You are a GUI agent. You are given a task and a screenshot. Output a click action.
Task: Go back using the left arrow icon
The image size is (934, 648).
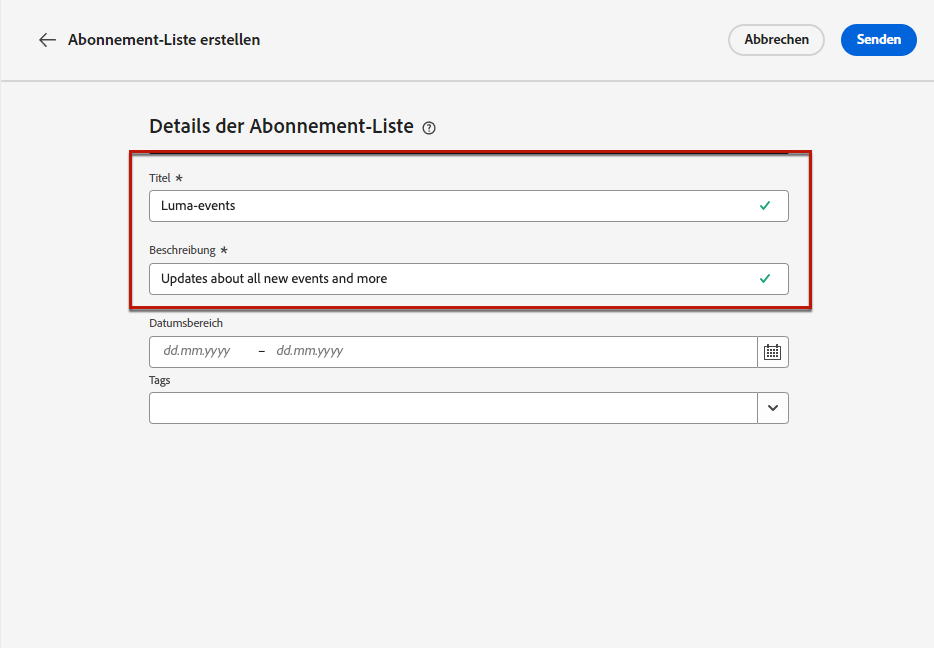pyautogui.click(x=47, y=40)
